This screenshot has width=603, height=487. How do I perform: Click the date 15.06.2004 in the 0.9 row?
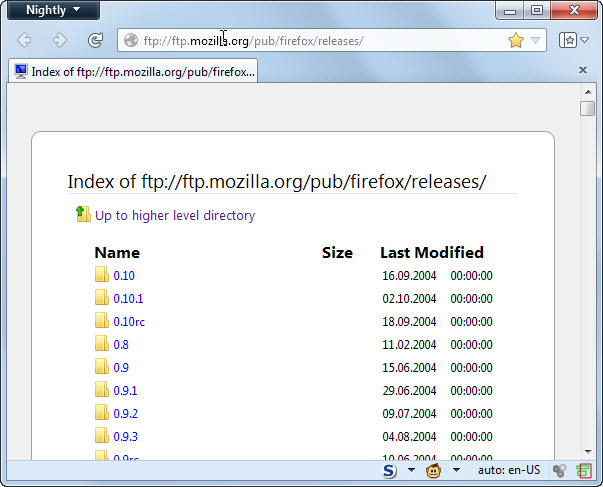pyautogui.click(x=409, y=368)
